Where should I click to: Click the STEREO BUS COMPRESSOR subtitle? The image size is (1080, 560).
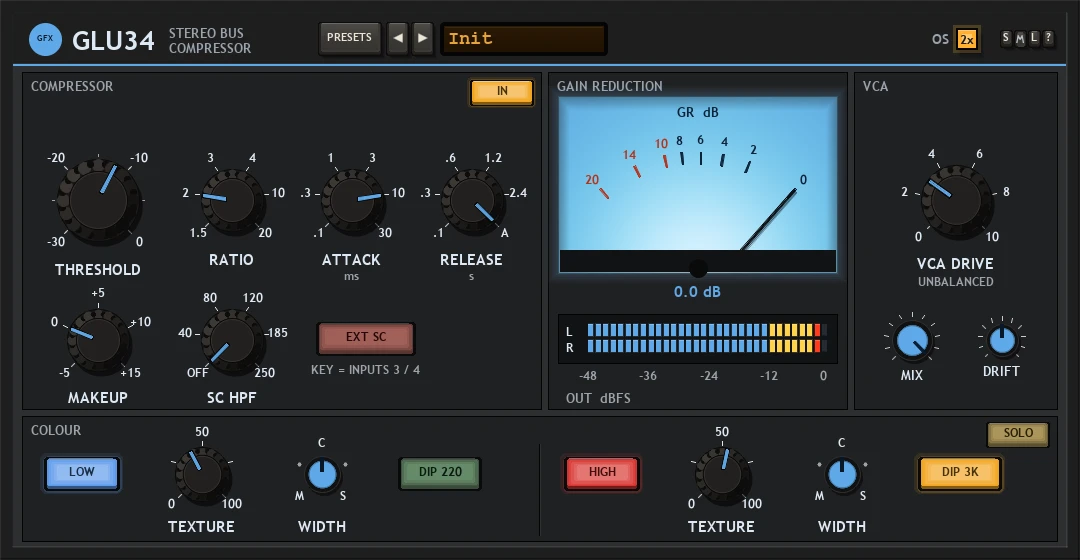209,41
